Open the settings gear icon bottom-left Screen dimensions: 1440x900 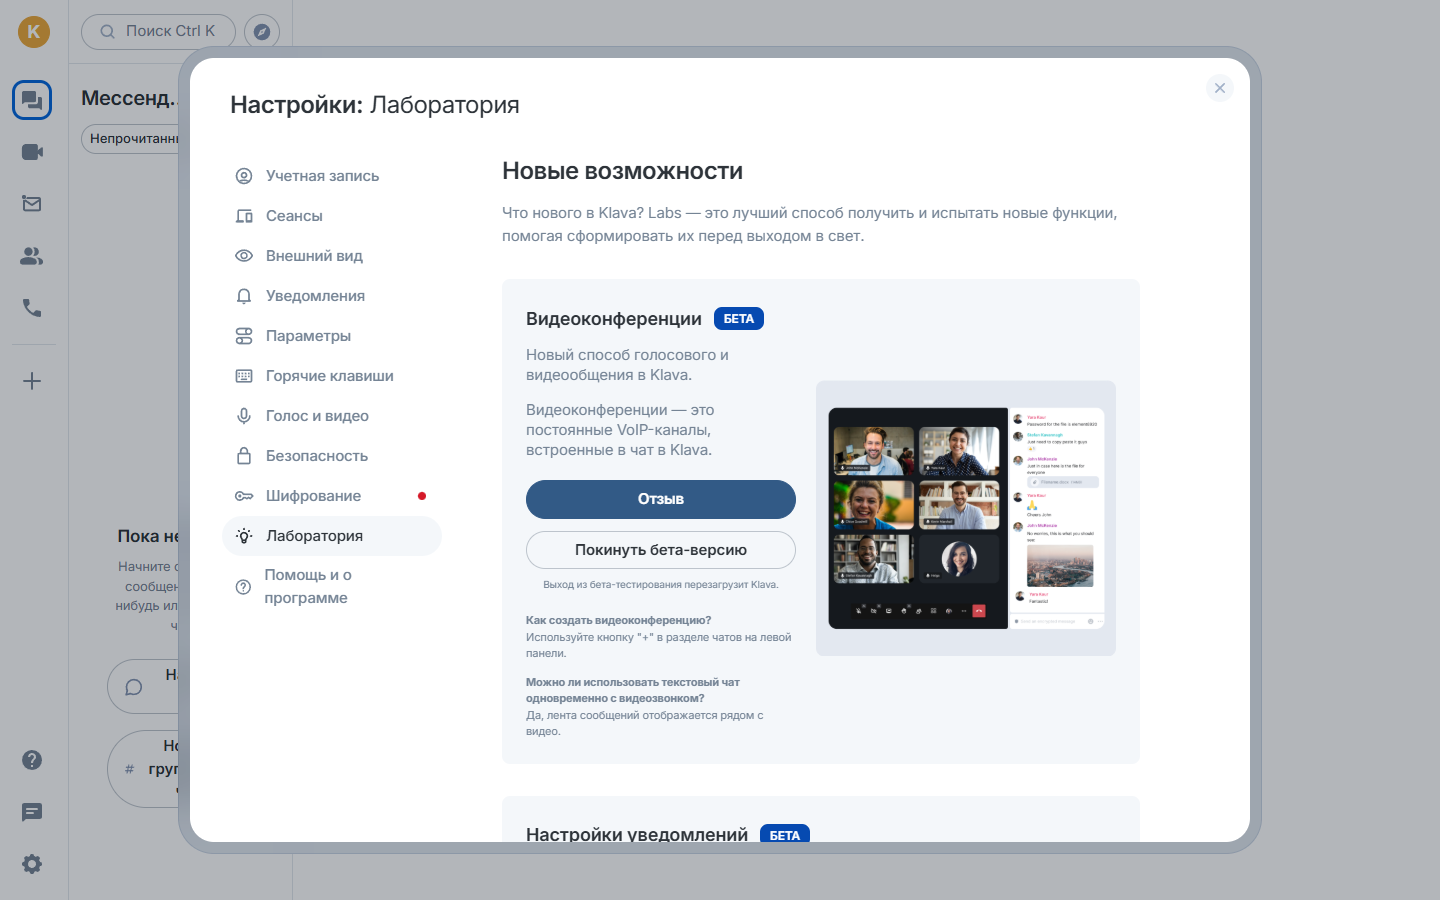[32, 864]
